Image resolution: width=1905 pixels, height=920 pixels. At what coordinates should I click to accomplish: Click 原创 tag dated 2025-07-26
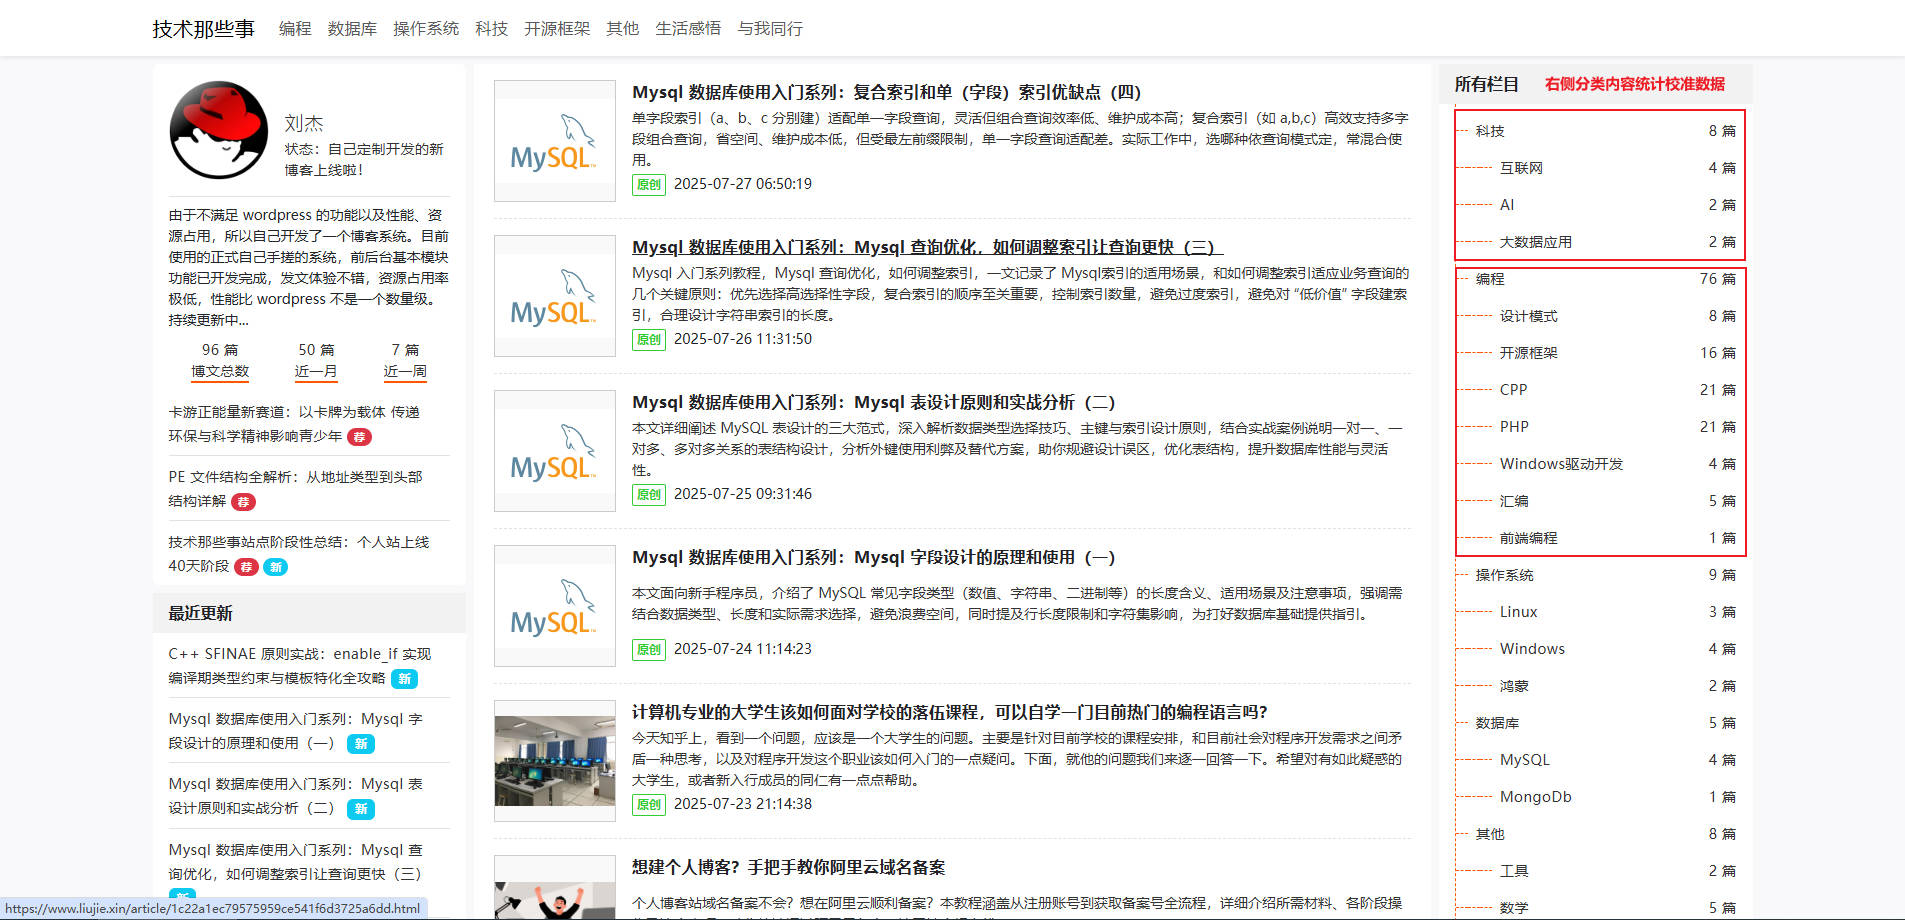649,339
